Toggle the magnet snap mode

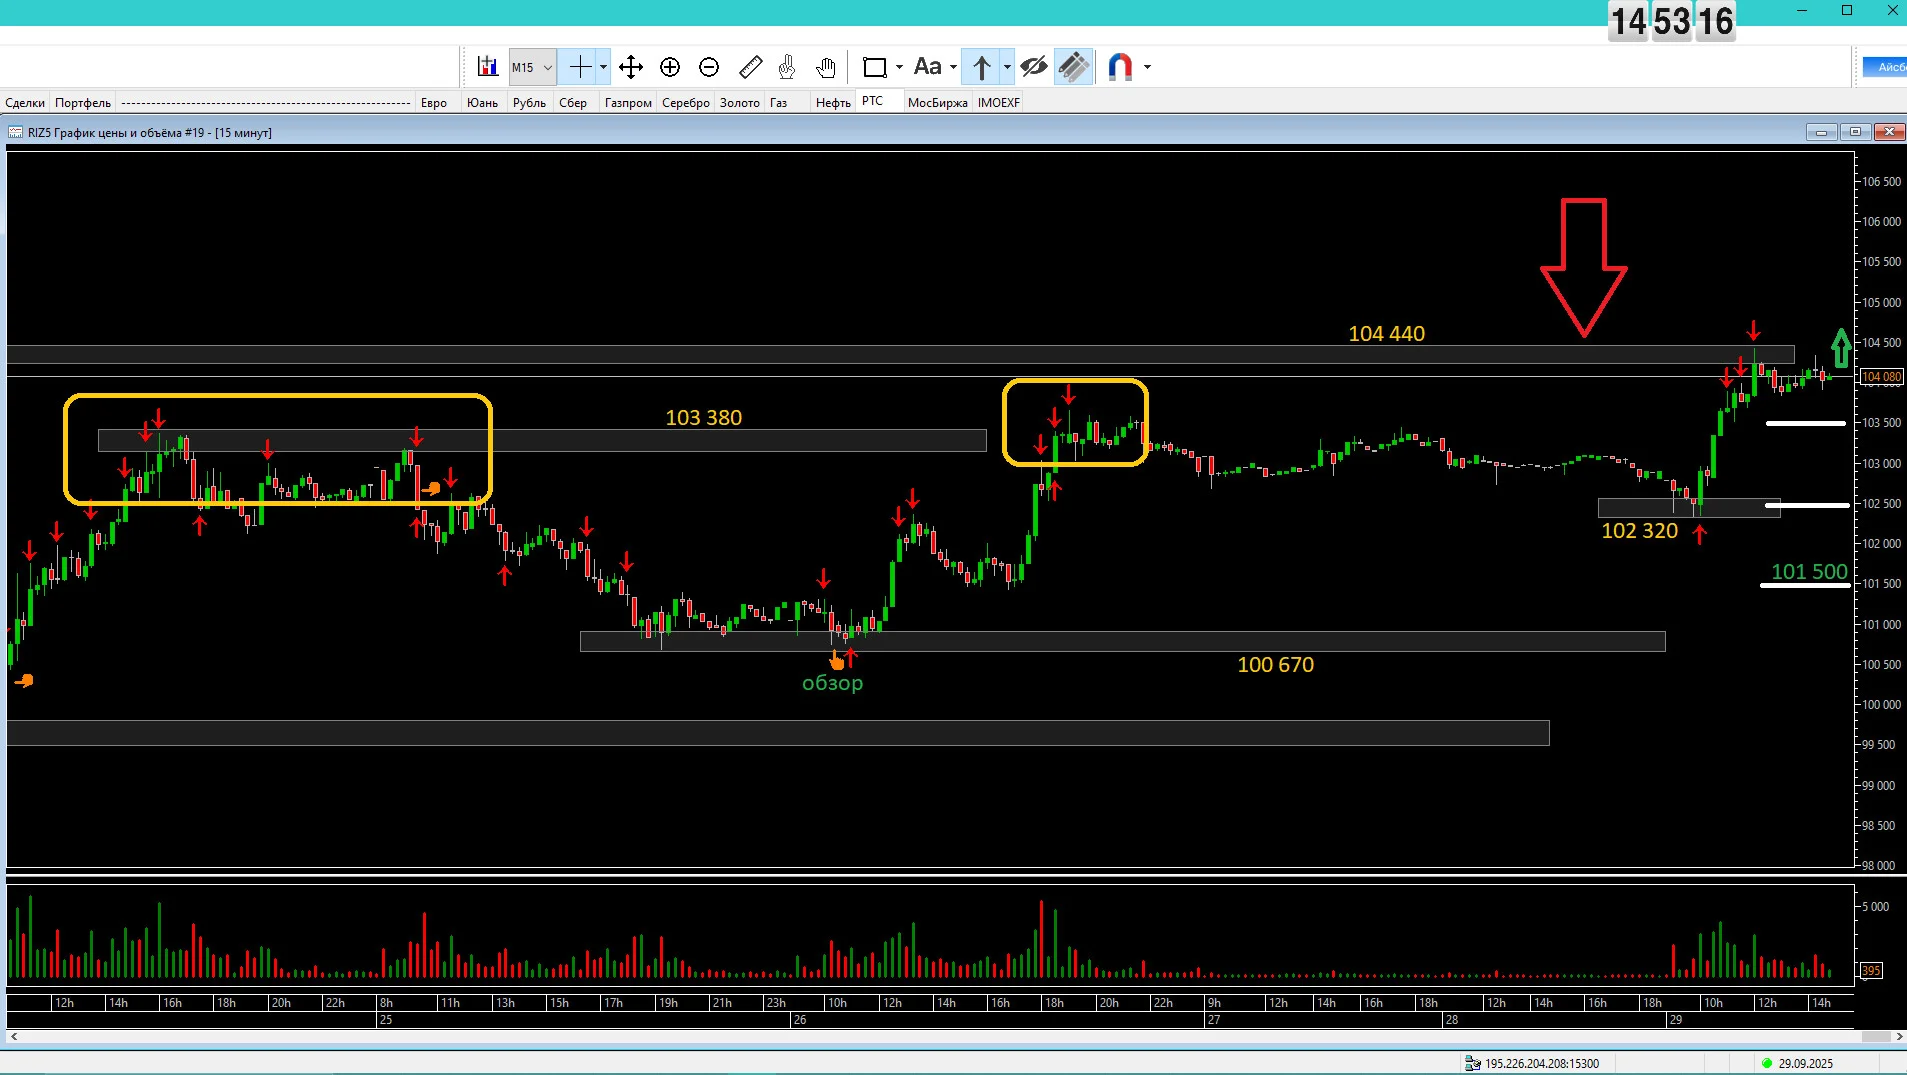(1120, 67)
